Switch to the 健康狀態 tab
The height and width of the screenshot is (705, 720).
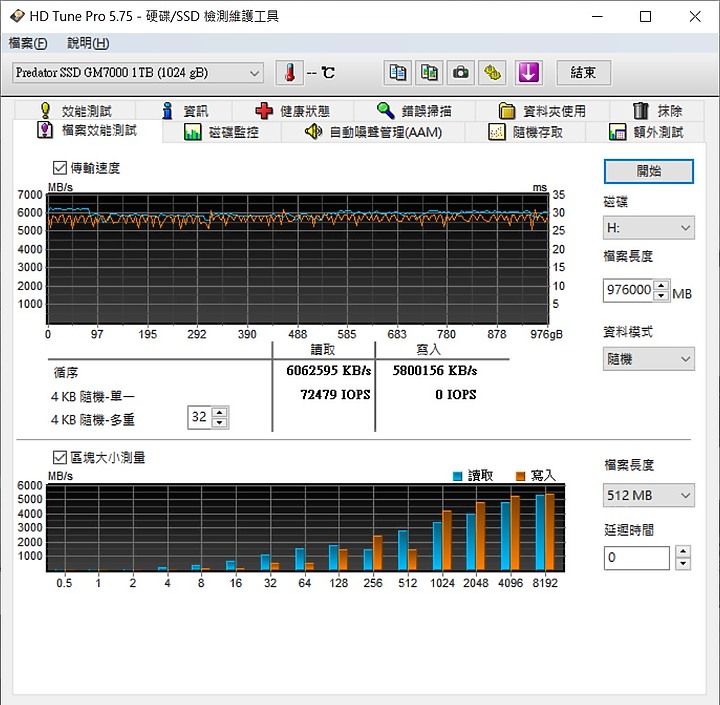coord(293,111)
